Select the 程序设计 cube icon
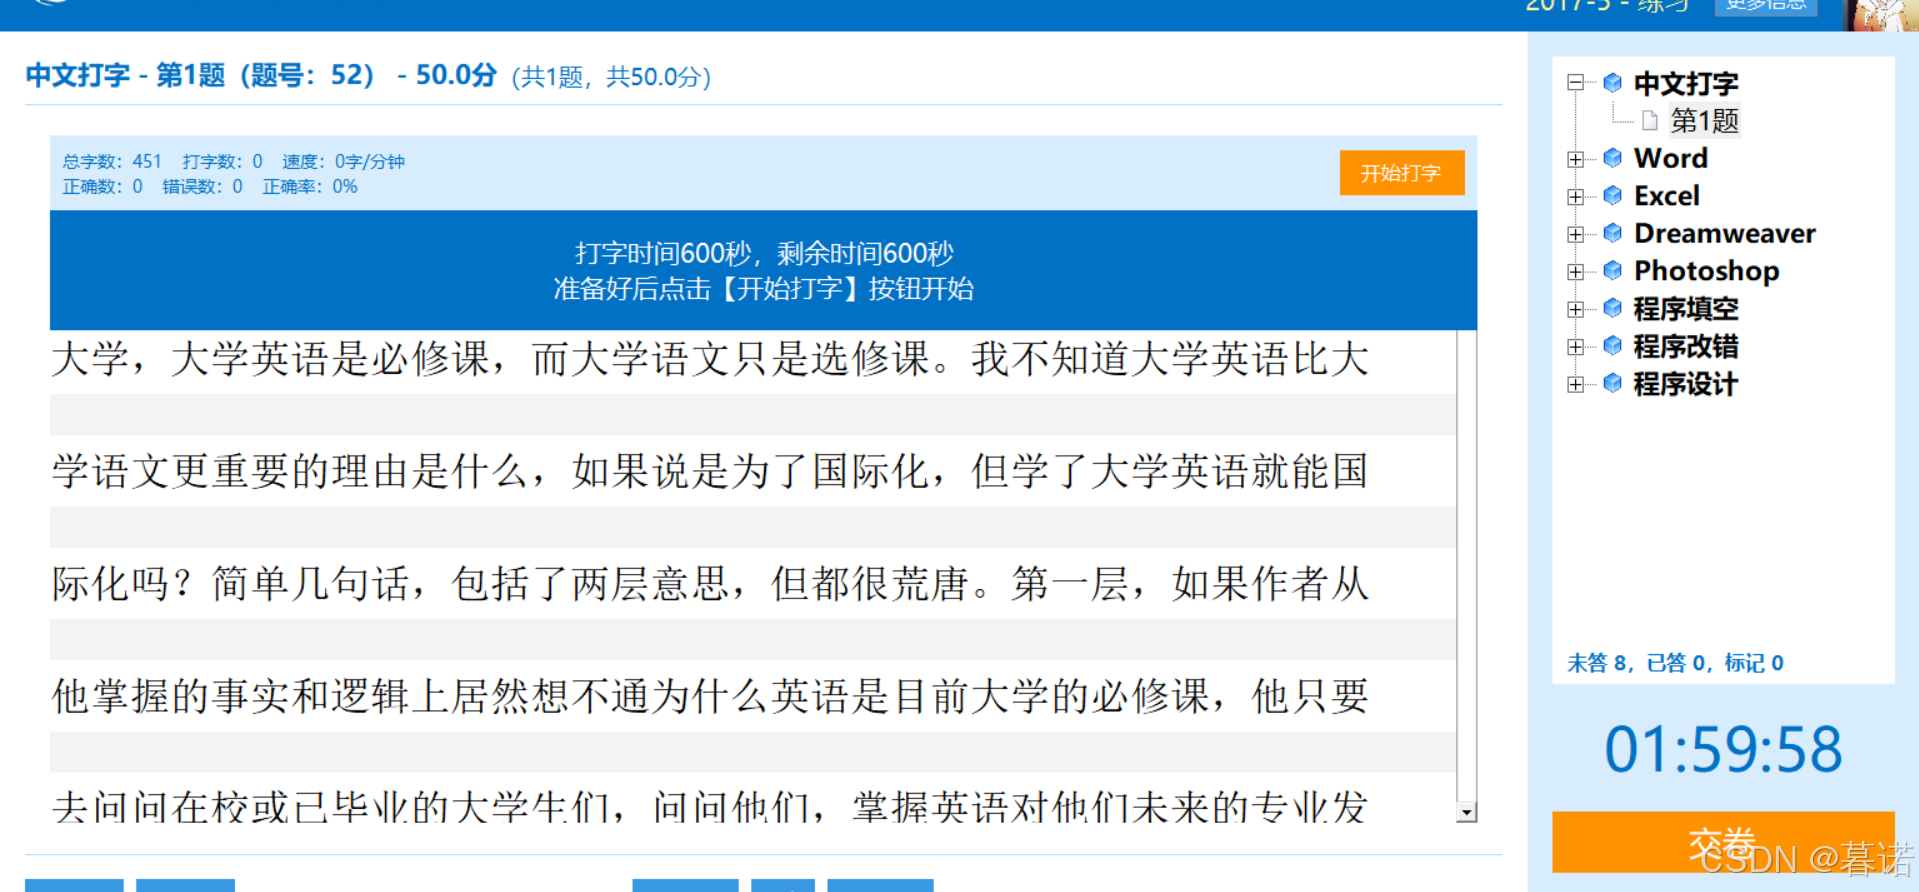This screenshot has width=1919, height=892. click(x=1612, y=383)
